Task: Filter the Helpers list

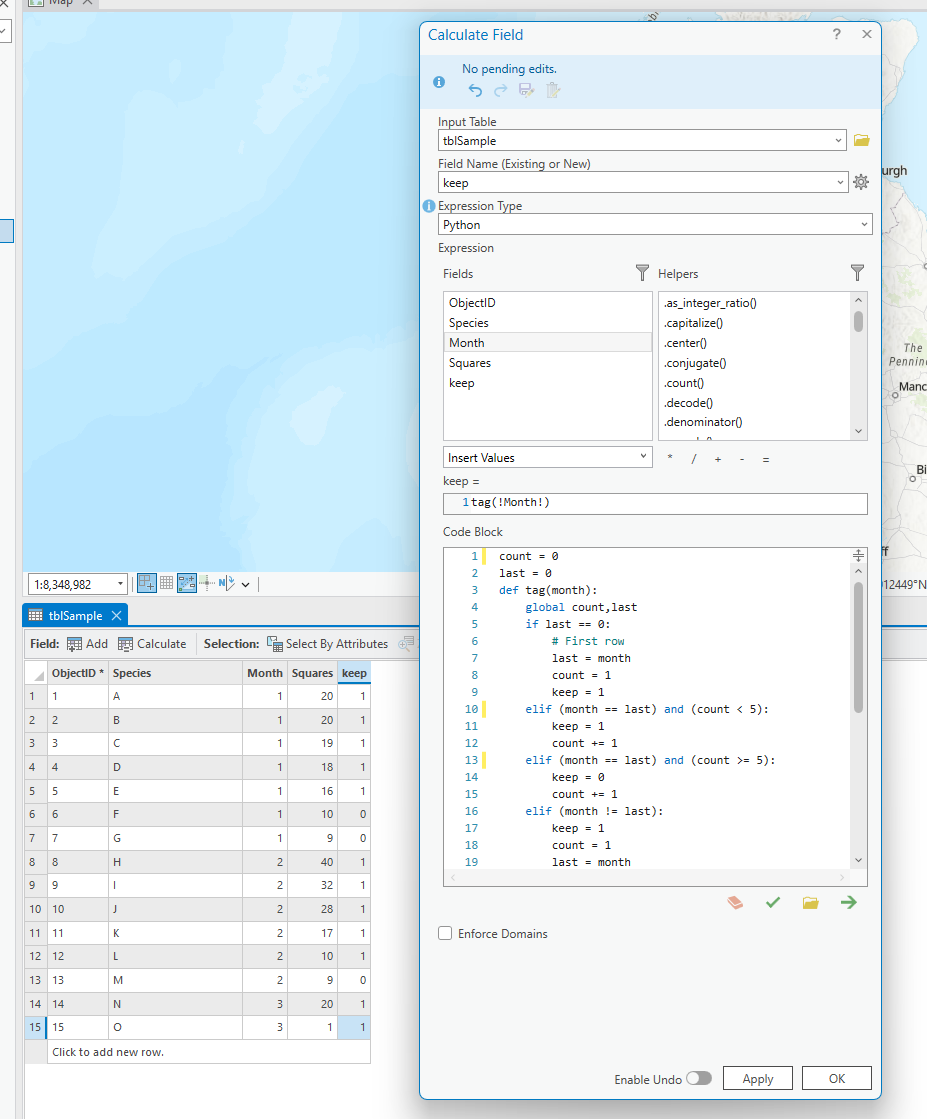Action: pos(857,272)
